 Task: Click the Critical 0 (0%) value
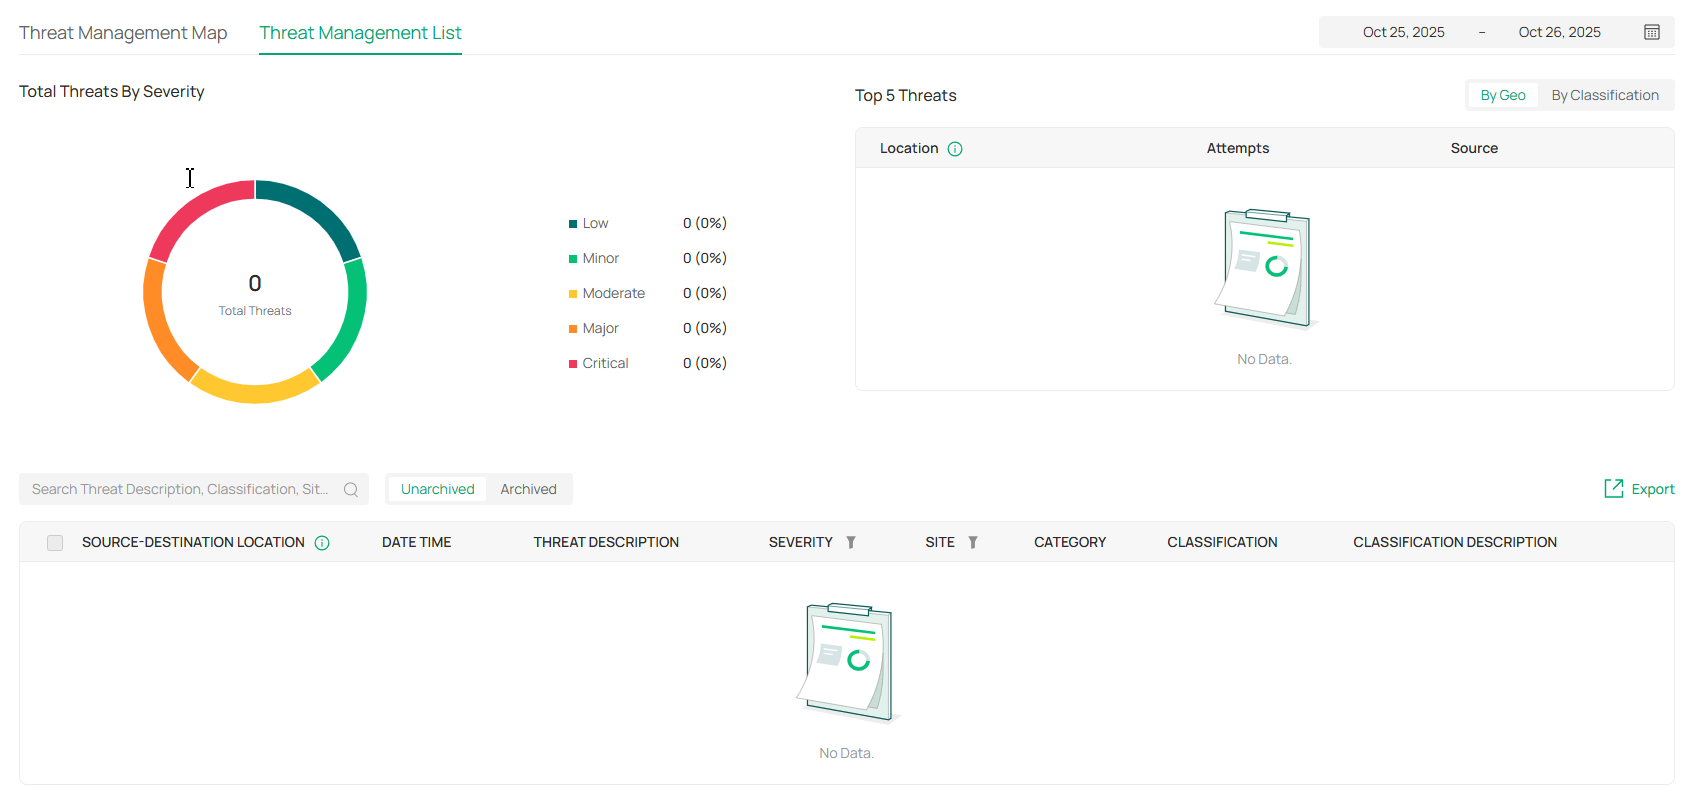point(705,363)
